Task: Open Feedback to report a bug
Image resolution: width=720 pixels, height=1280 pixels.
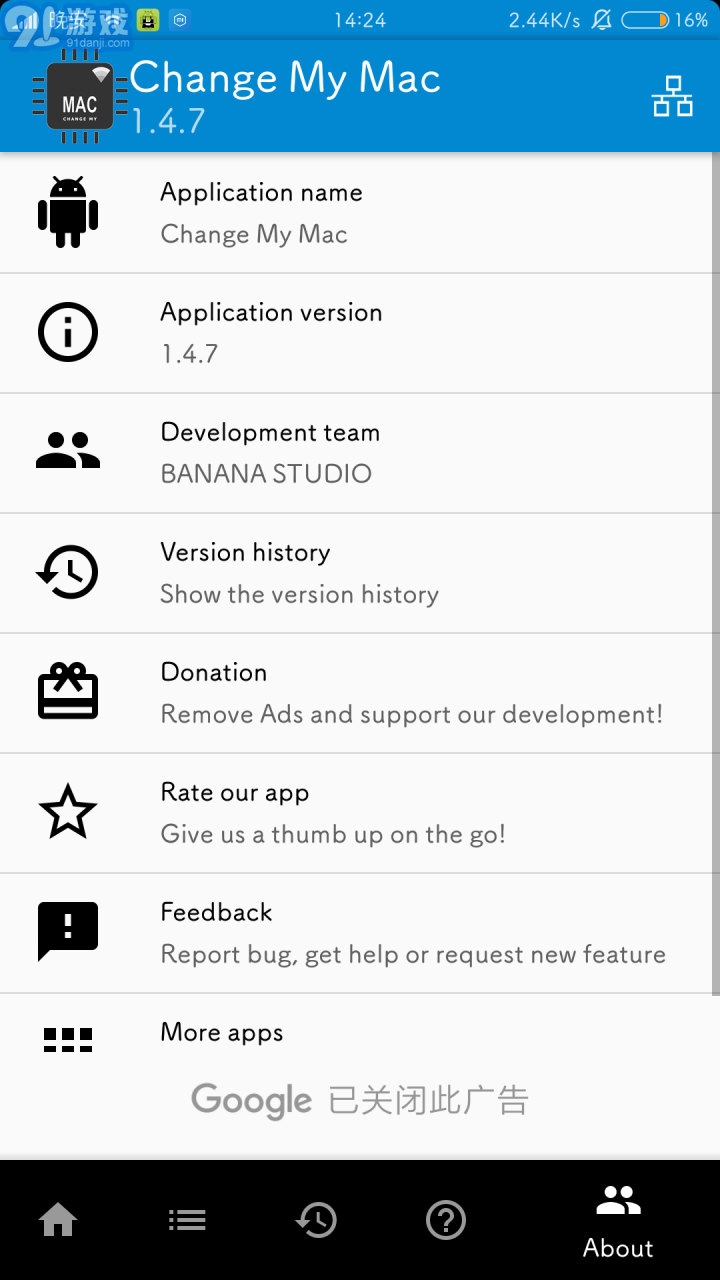Action: coord(360,933)
